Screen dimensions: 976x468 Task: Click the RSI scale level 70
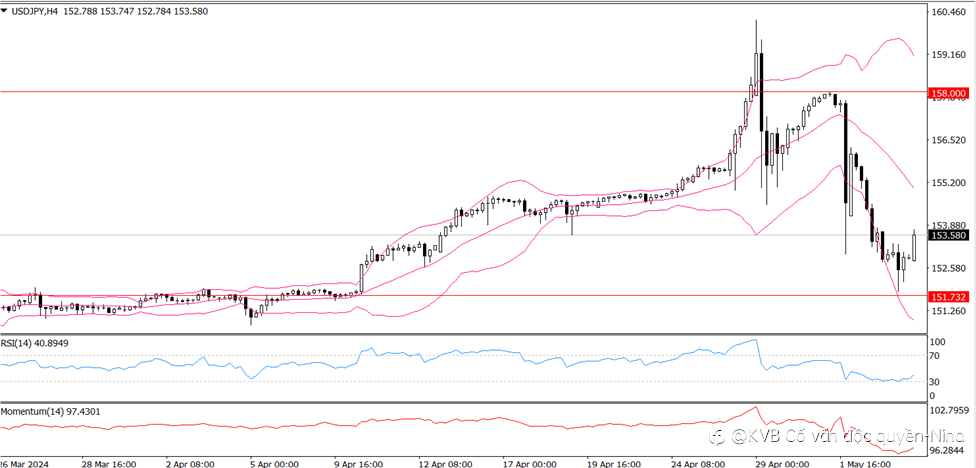click(x=936, y=356)
